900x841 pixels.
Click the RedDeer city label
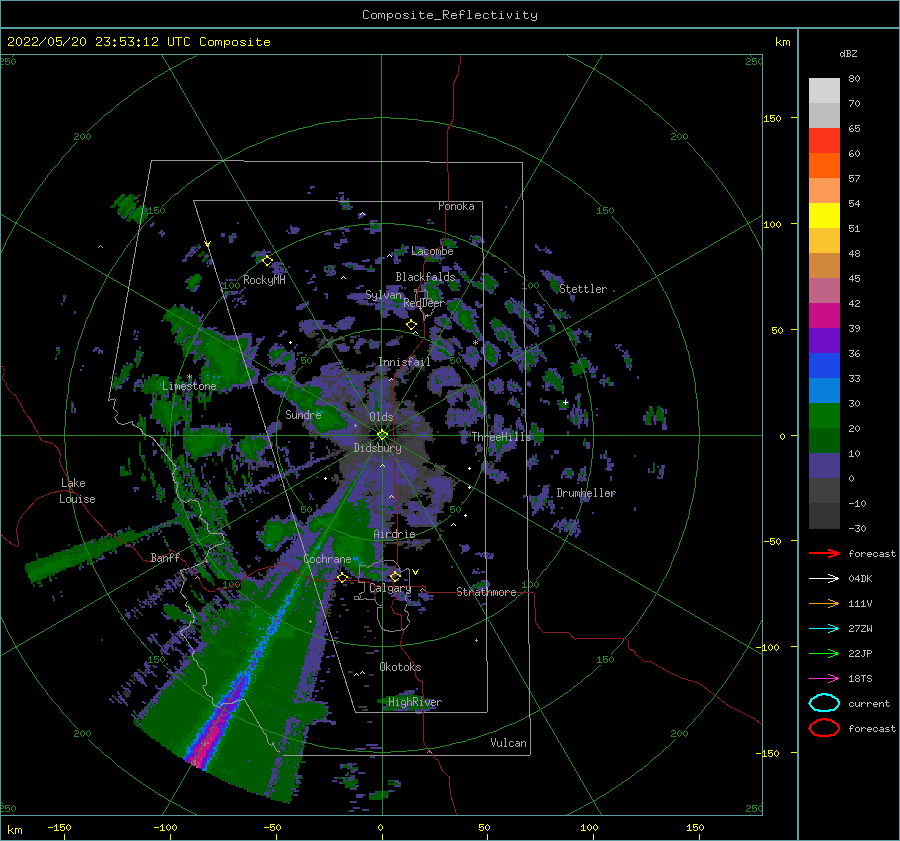[x=424, y=303]
